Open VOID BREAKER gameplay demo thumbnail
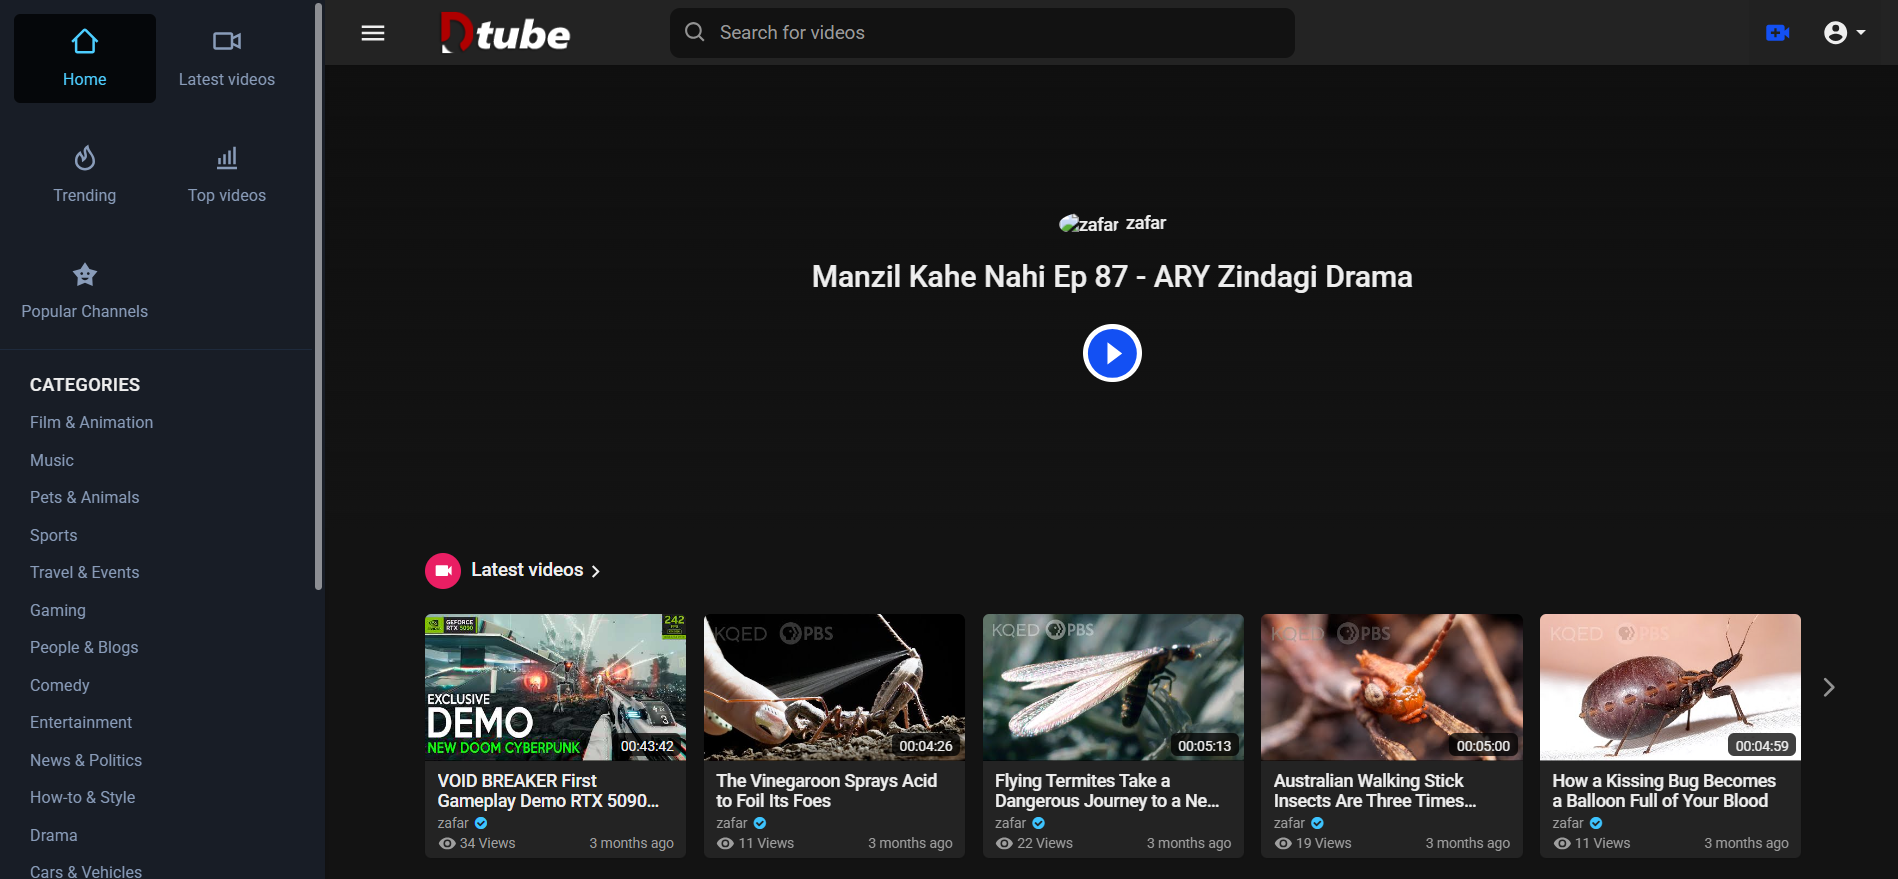Screen dimensions: 1898x879 [555, 687]
